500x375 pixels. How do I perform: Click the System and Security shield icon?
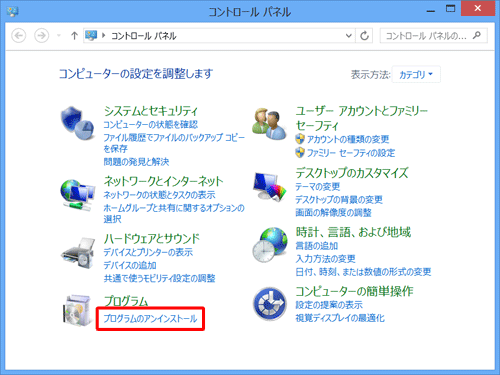(78, 123)
